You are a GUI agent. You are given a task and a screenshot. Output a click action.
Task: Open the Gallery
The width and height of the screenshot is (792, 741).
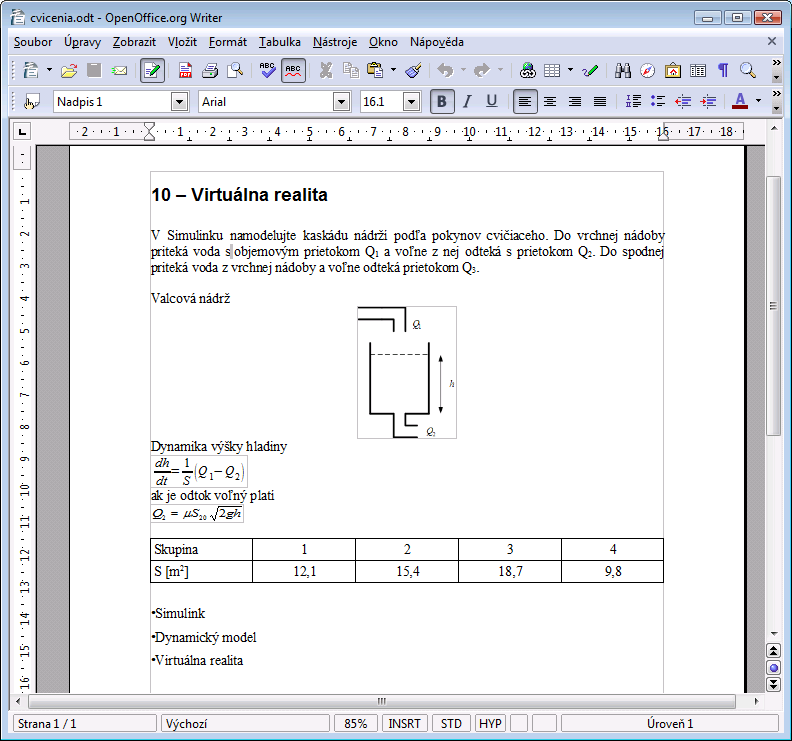(x=673, y=70)
